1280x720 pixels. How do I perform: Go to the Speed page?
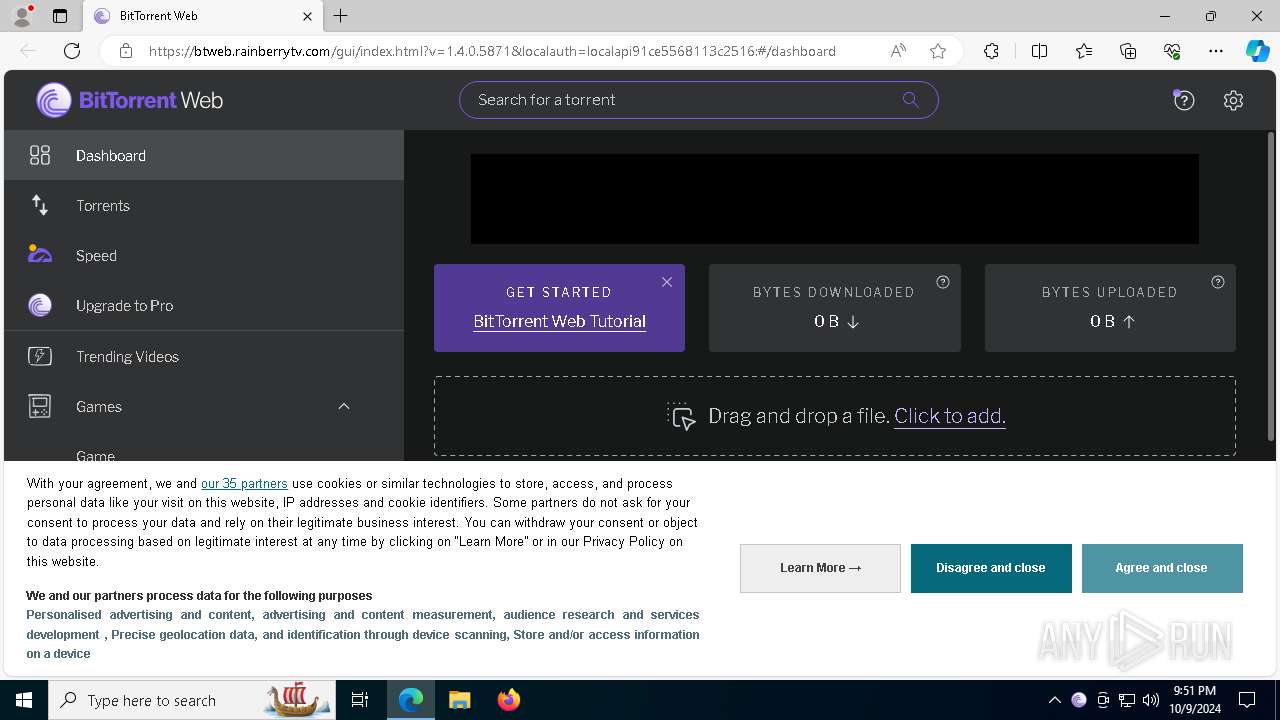203,255
